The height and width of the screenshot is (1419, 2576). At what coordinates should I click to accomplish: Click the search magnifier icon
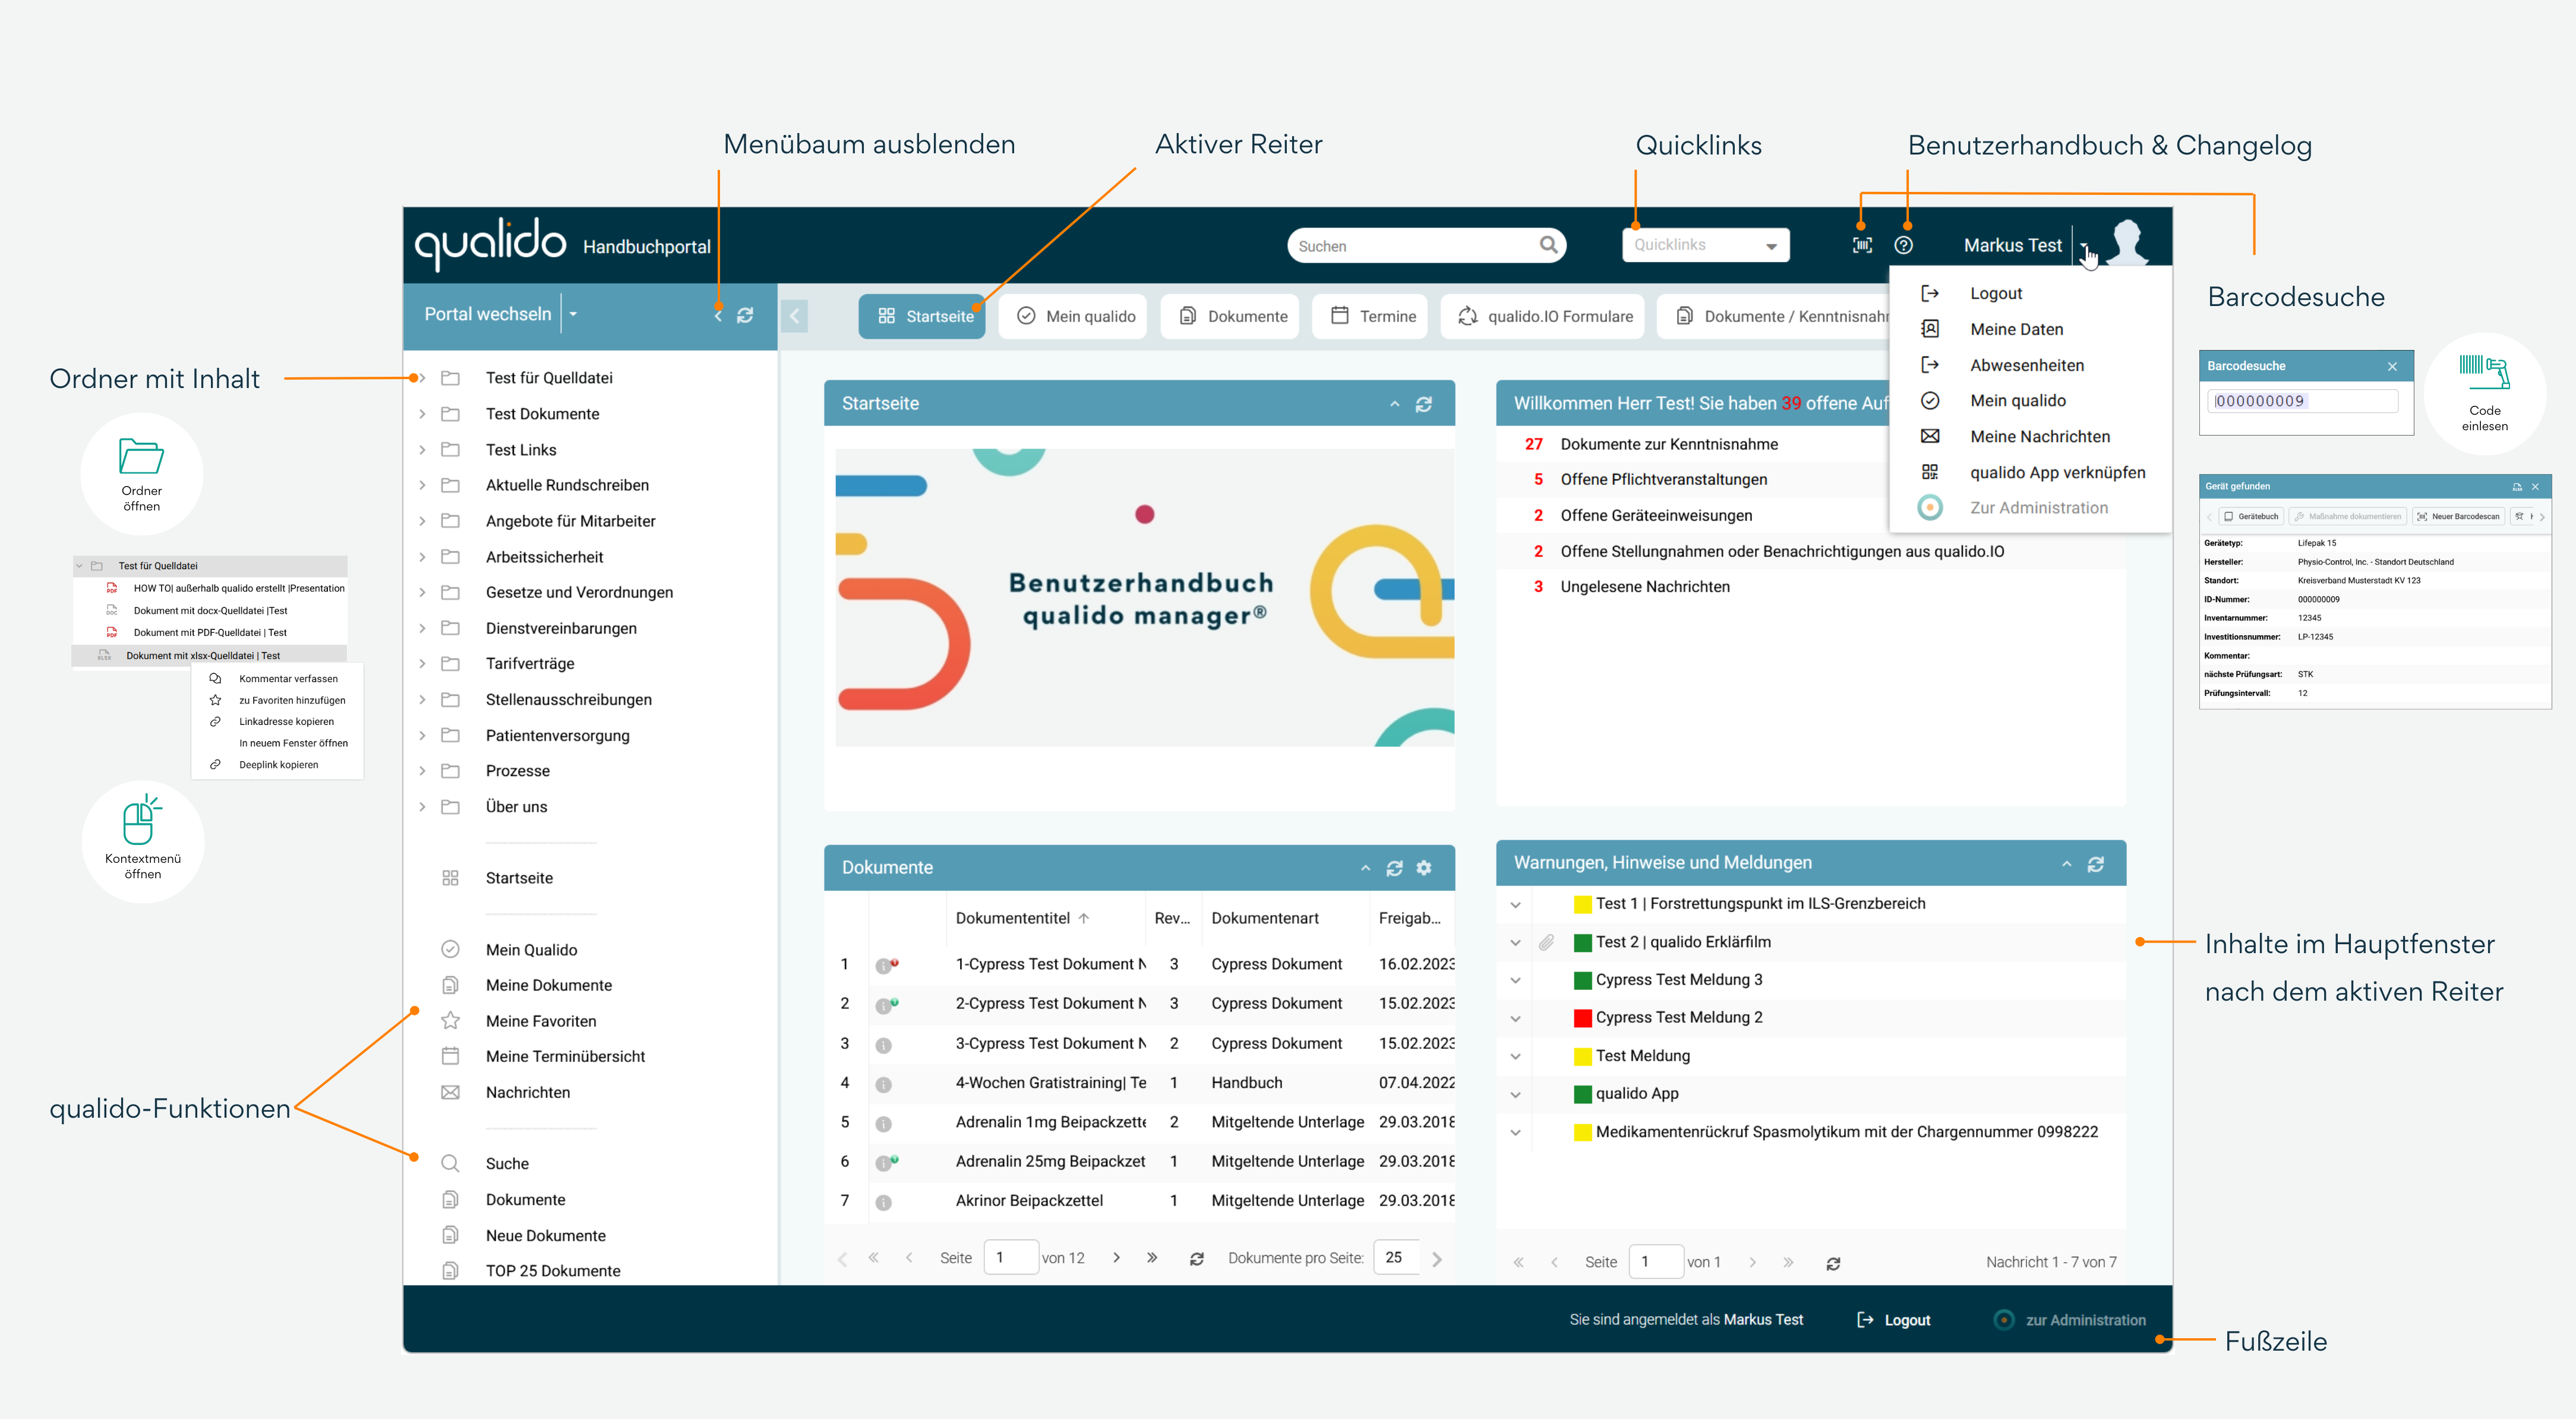coord(1548,245)
